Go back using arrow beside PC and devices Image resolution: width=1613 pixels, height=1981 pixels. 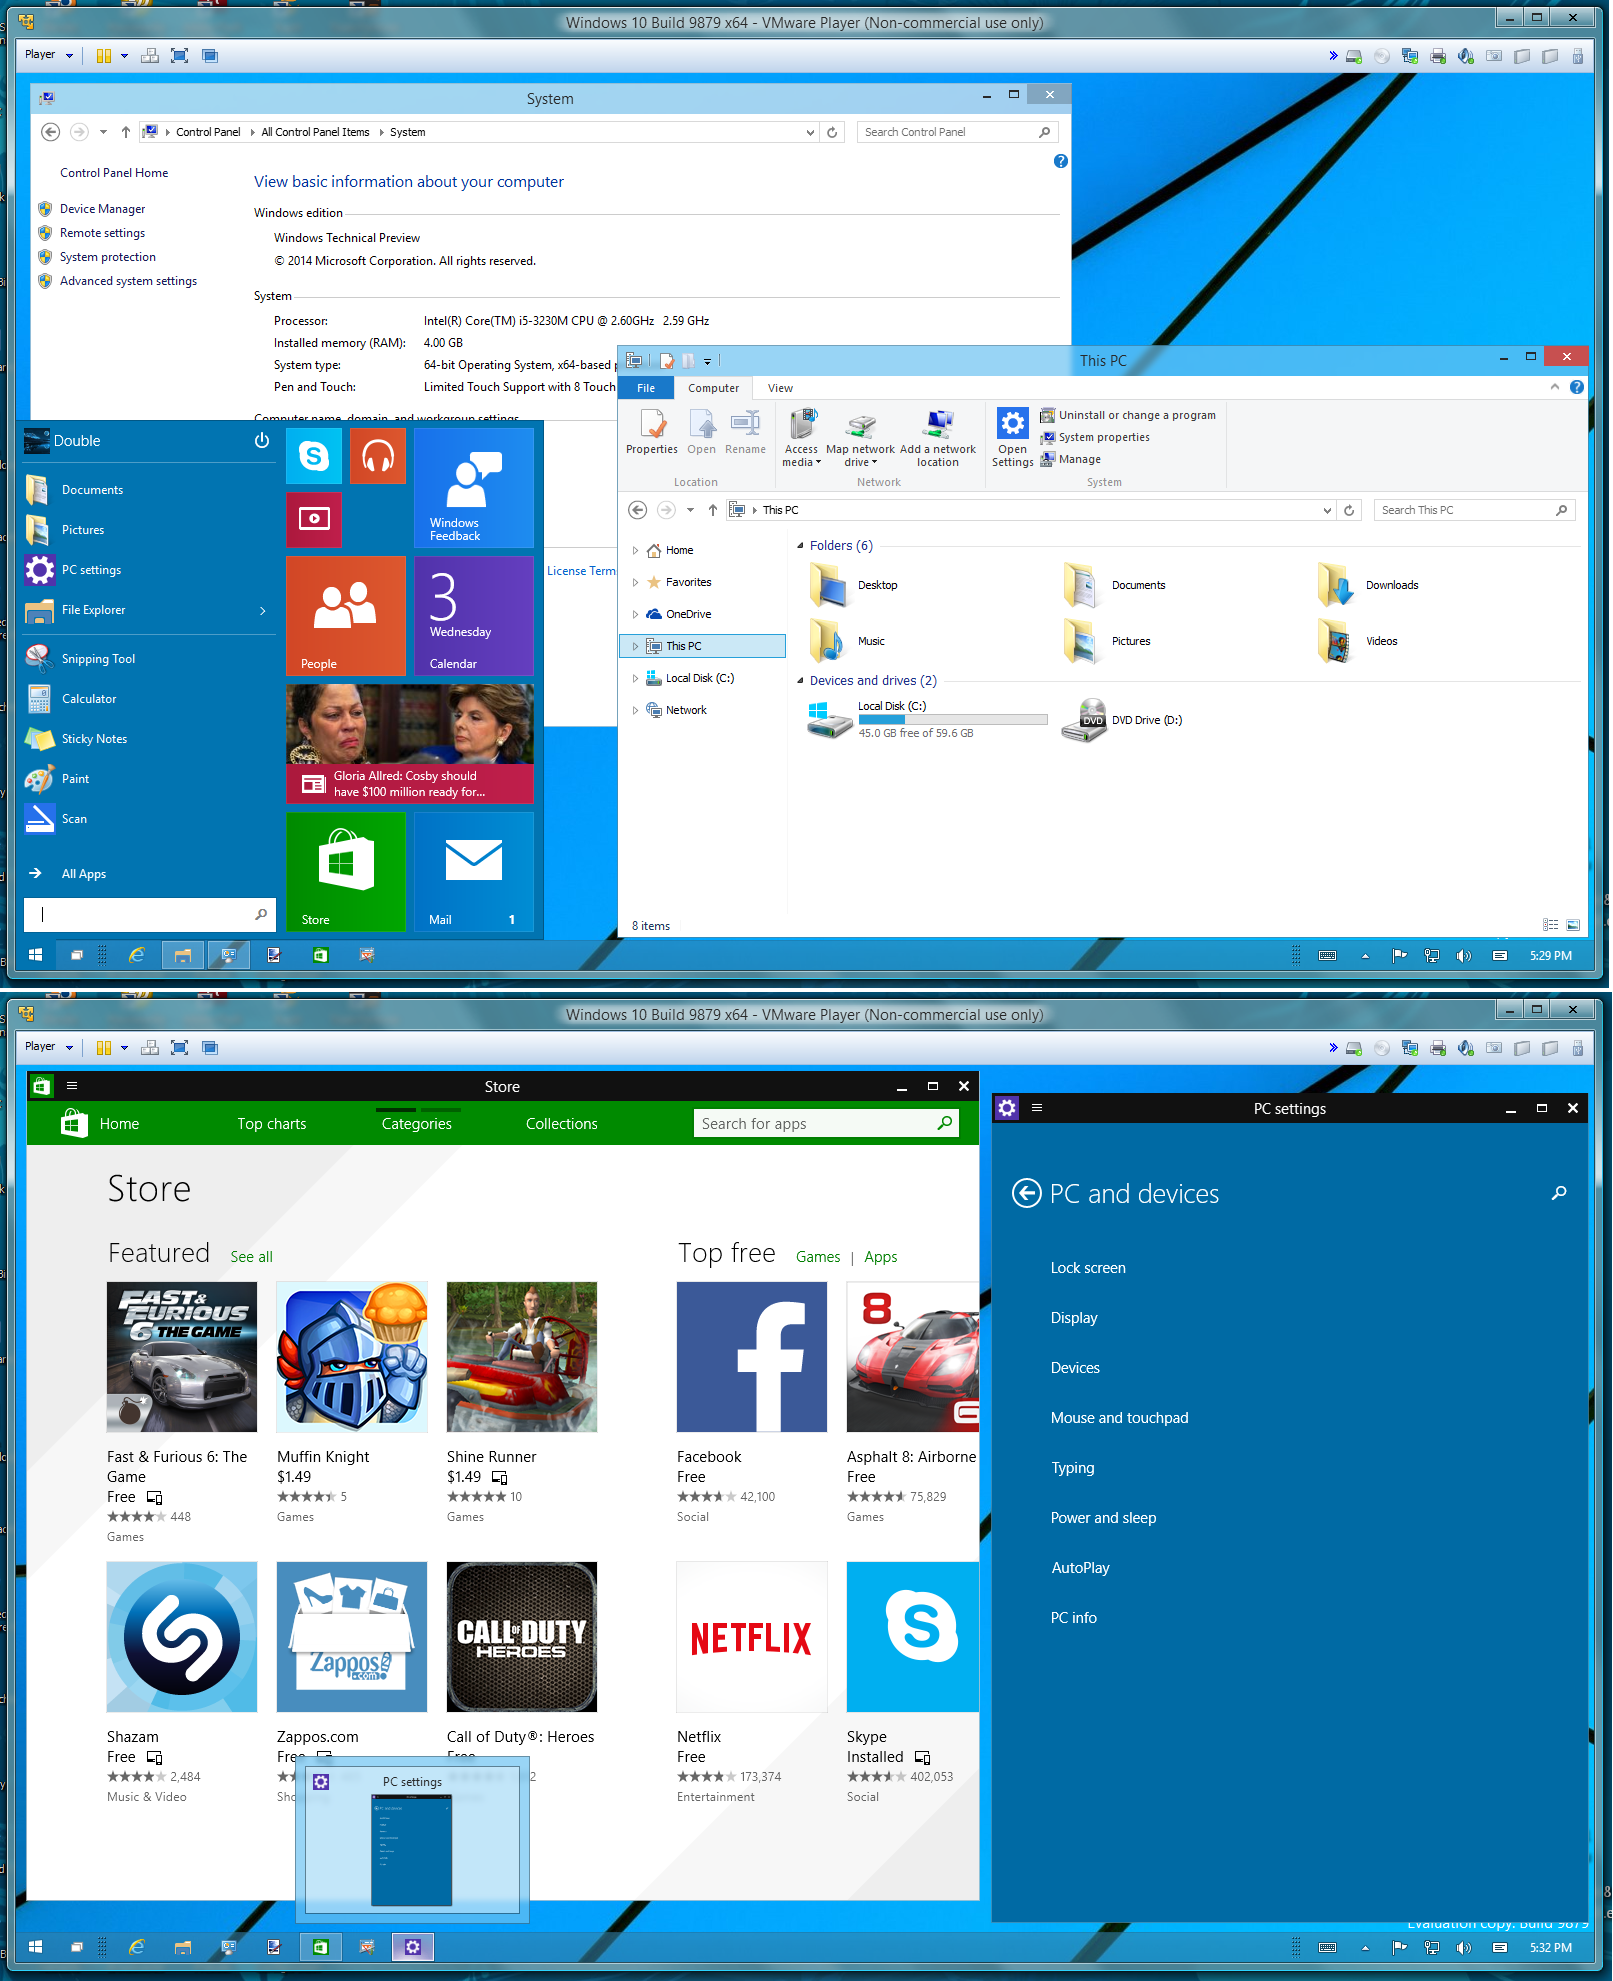tap(1026, 1193)
